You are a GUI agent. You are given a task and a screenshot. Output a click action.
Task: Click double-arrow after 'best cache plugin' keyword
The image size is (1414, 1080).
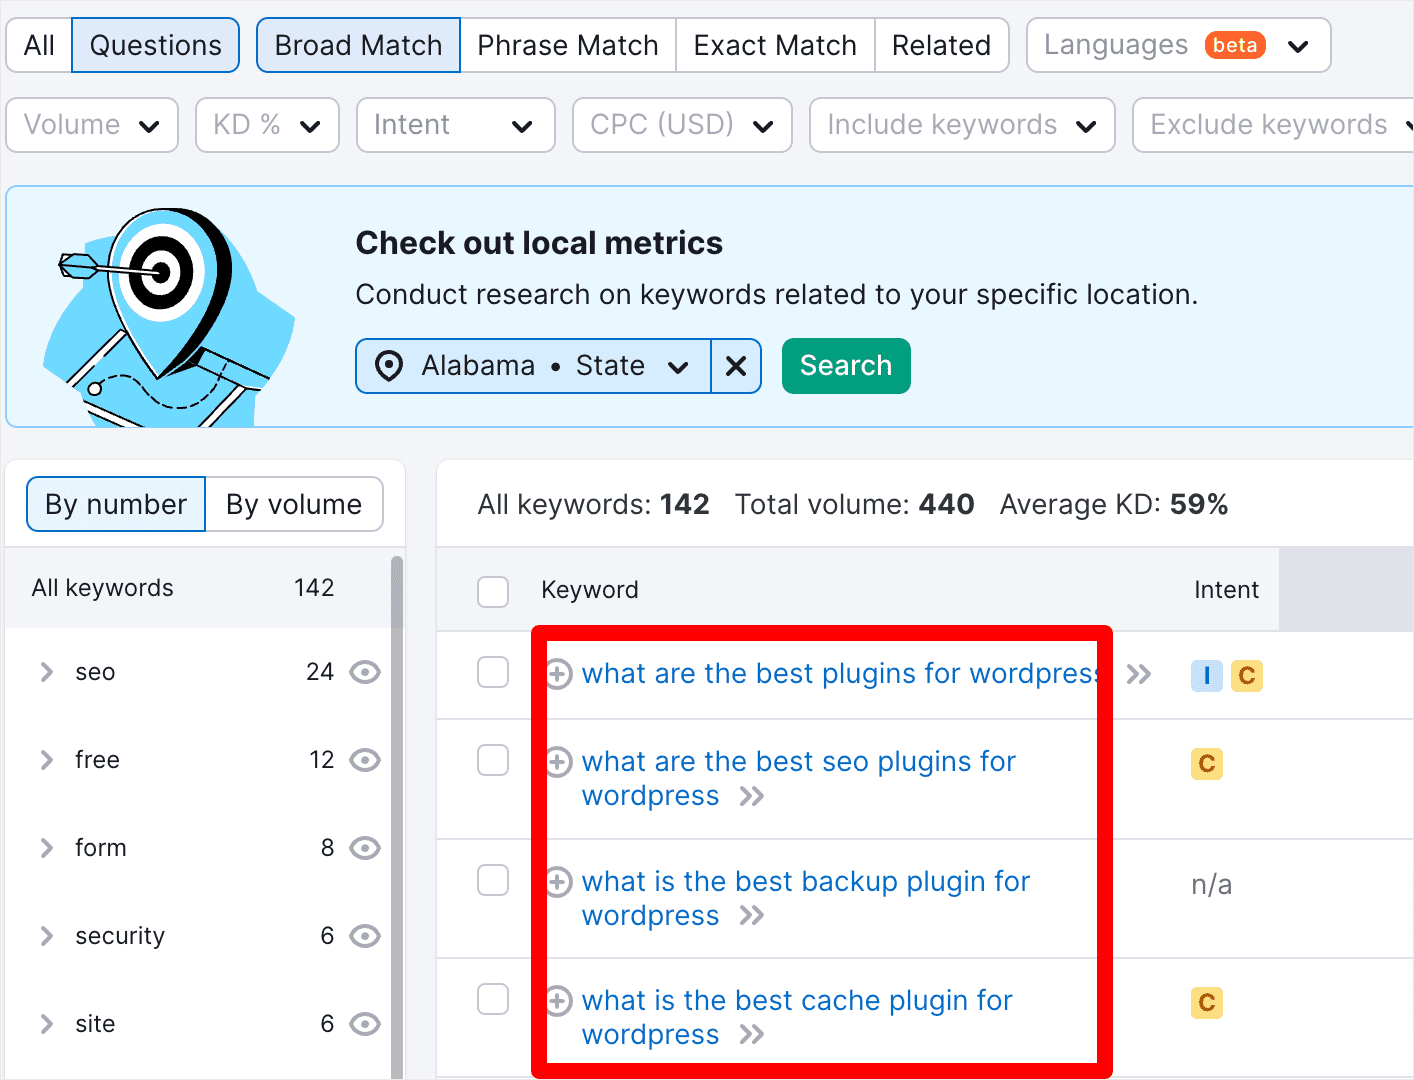point(752,1034)
